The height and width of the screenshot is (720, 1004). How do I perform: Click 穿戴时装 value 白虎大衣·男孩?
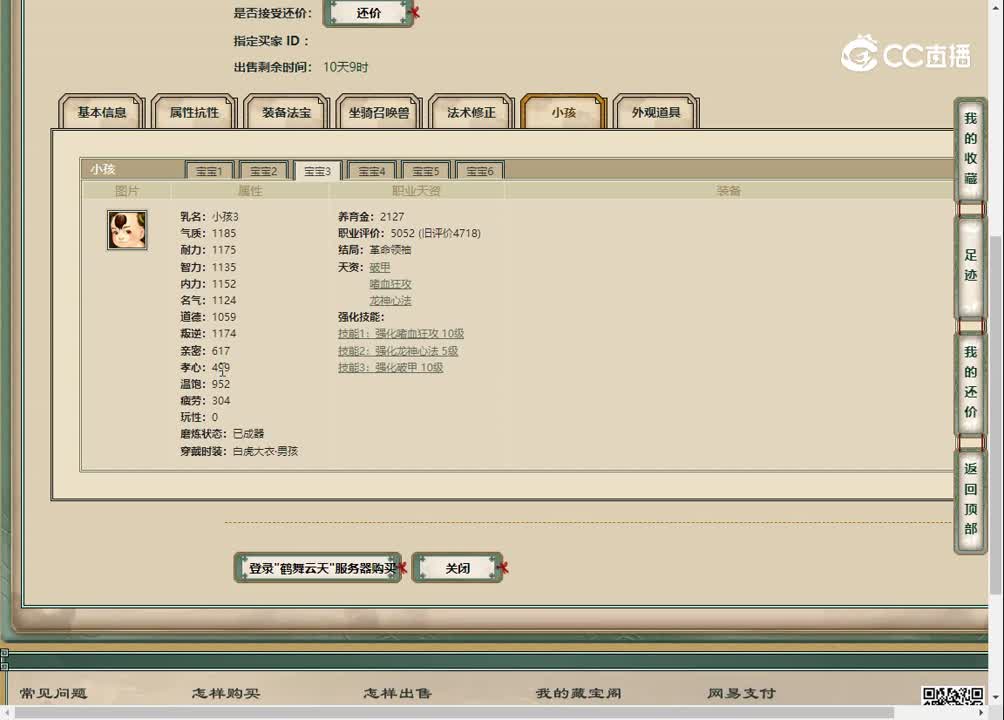(x=265, y=451)
